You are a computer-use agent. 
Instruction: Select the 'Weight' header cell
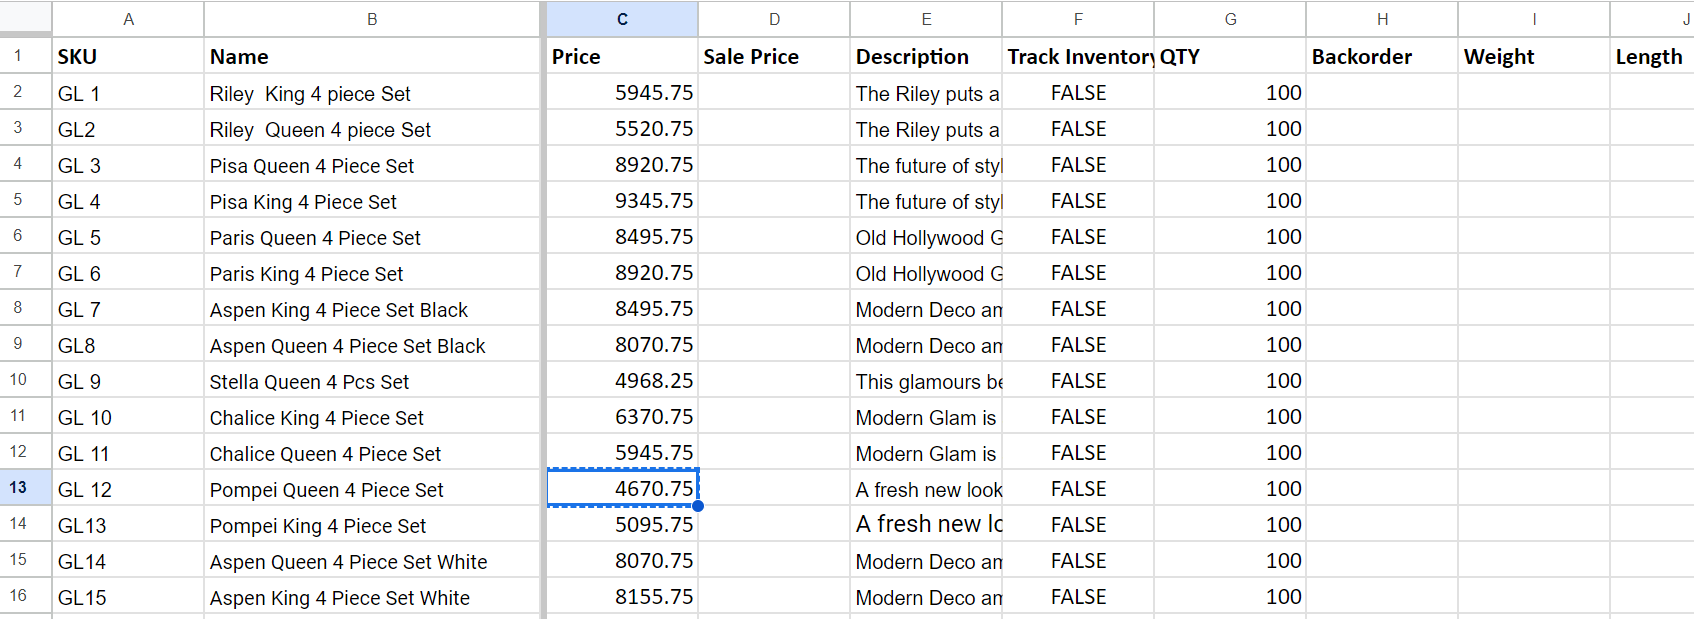click(1534, 57)
